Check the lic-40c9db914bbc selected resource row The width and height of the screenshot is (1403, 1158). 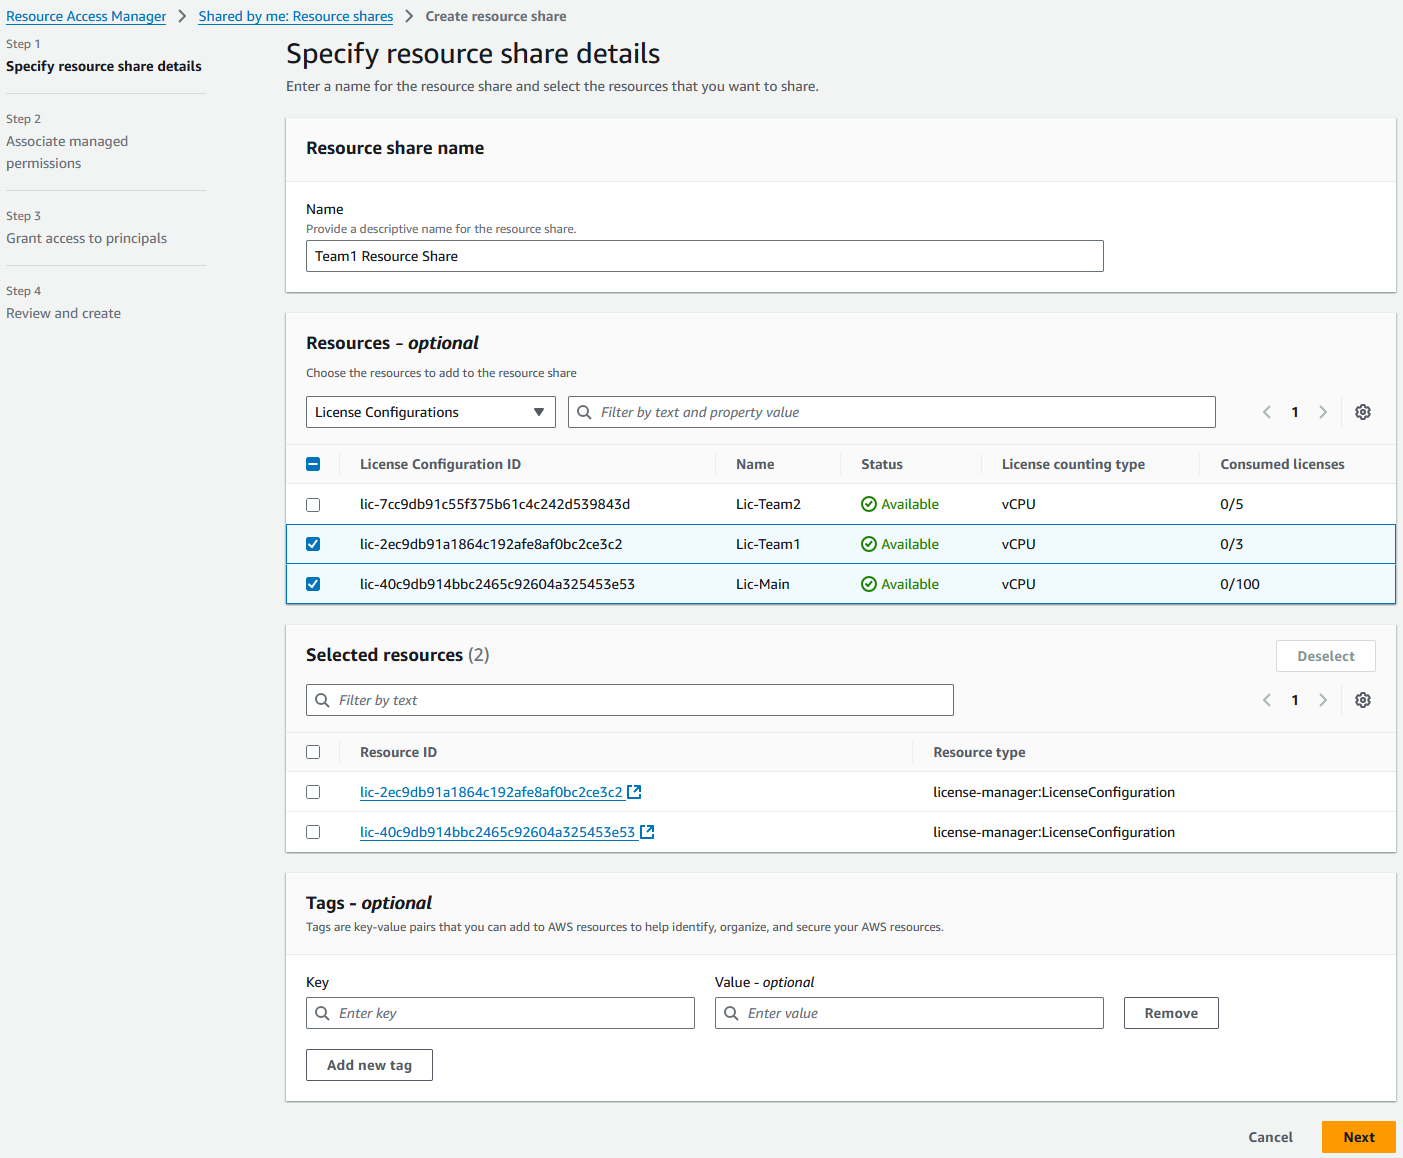313,832
